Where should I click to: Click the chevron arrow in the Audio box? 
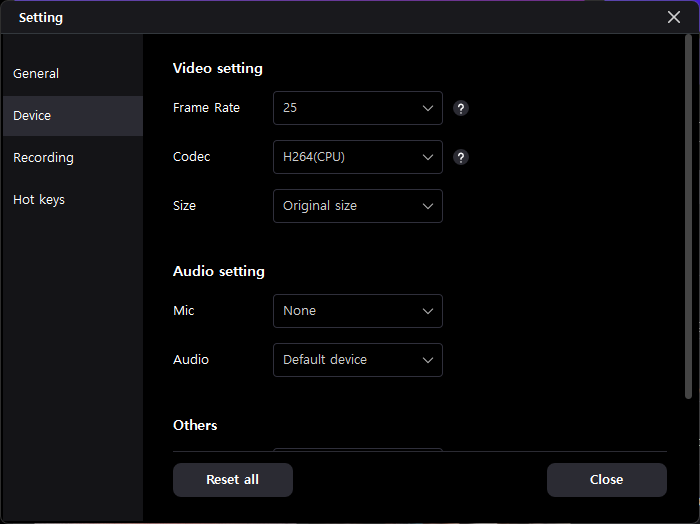[x=428, y=360]
